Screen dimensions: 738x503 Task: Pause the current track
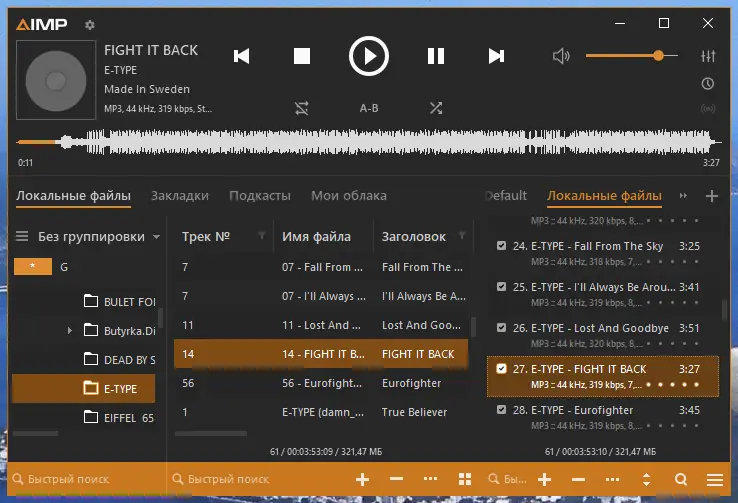pos(436,56)
